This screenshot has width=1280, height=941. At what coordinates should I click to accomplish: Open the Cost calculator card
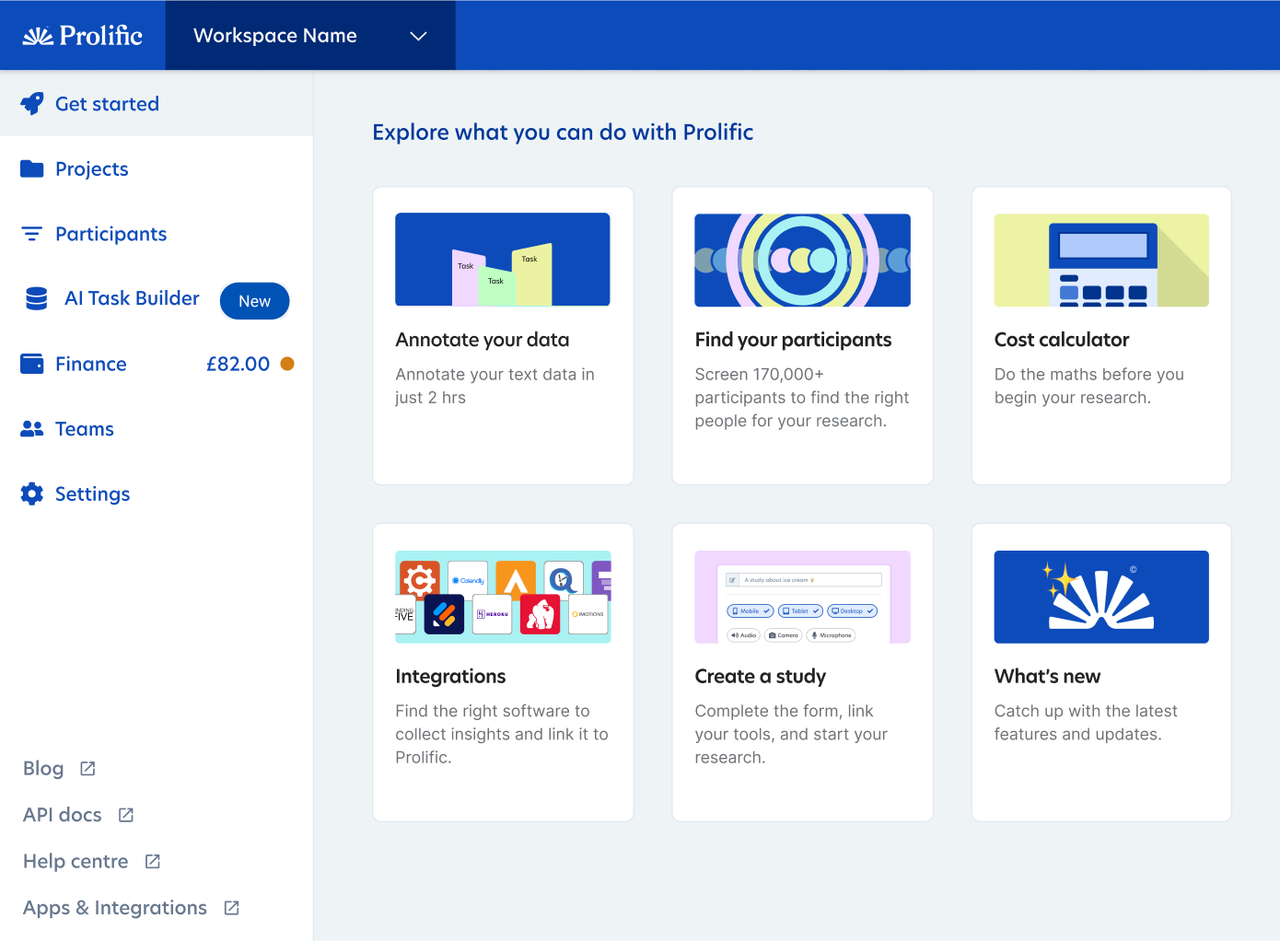click(1101, 335)
